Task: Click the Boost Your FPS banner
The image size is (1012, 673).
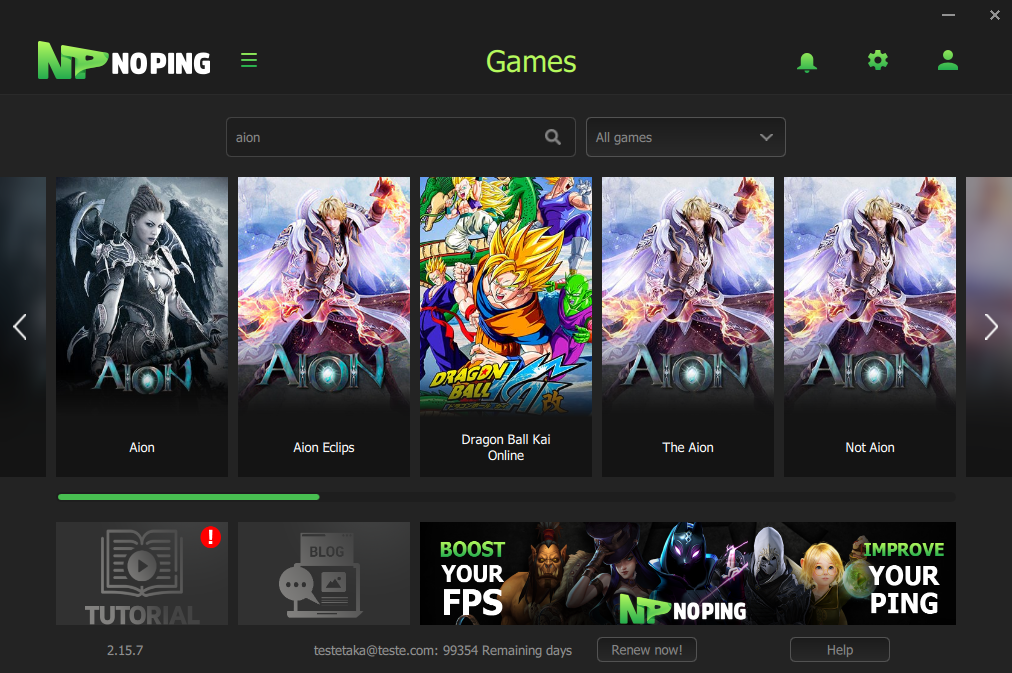Action: pyautogui.click(x=688, y=574)
